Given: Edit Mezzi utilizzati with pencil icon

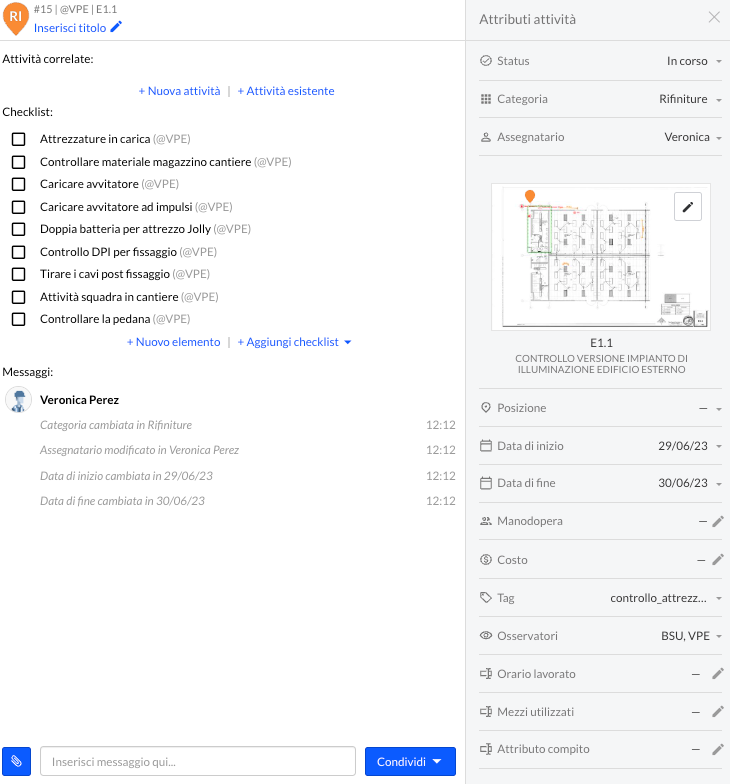Looking at the screenshot, I should click(x=717, y=712).
